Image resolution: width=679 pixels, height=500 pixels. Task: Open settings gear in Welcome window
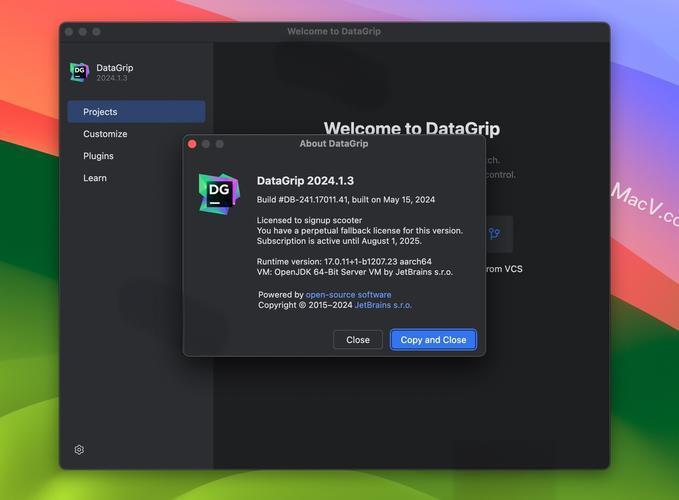click(x=79, y=450)
